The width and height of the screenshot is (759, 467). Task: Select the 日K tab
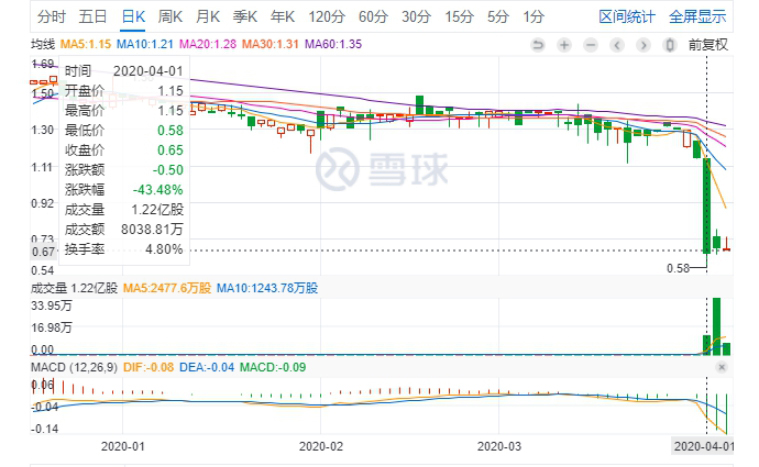pyautogui.click(x=133, y=17)
